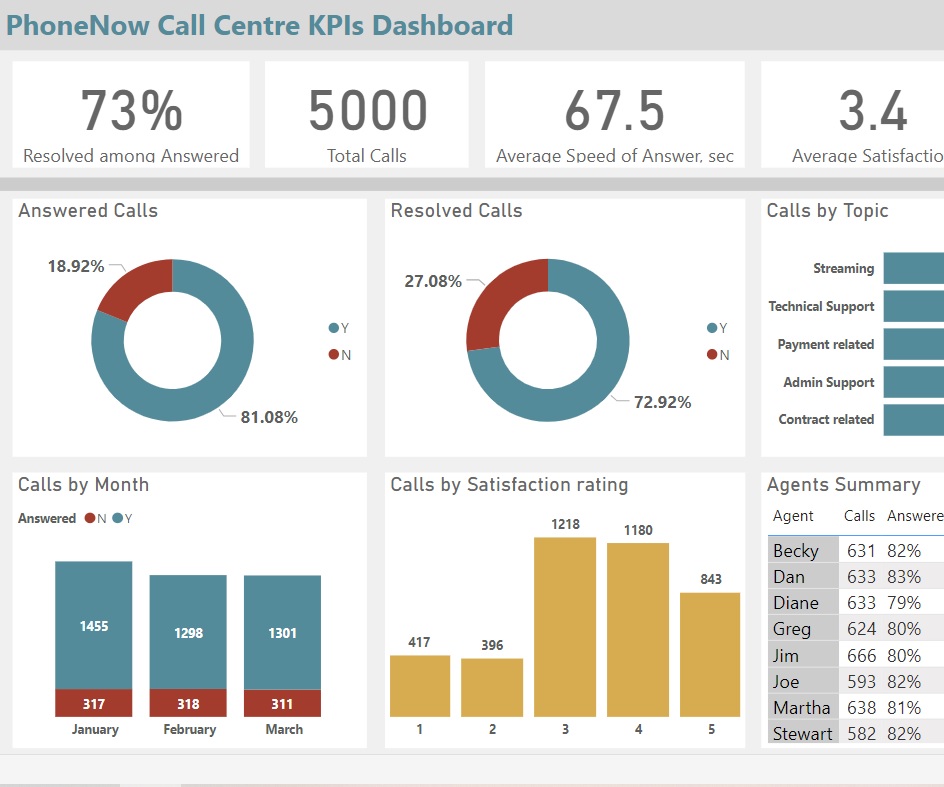Choose the Contract related topic bar

click(x=913, y=420)
